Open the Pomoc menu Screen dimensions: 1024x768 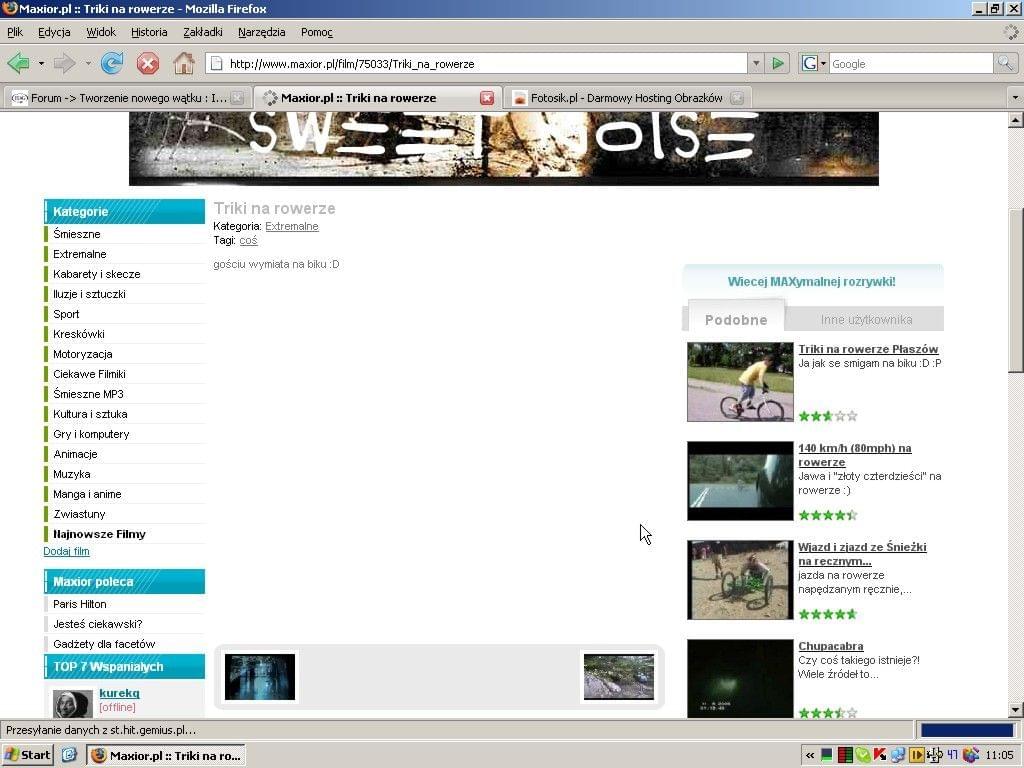[x=317, y=32]
